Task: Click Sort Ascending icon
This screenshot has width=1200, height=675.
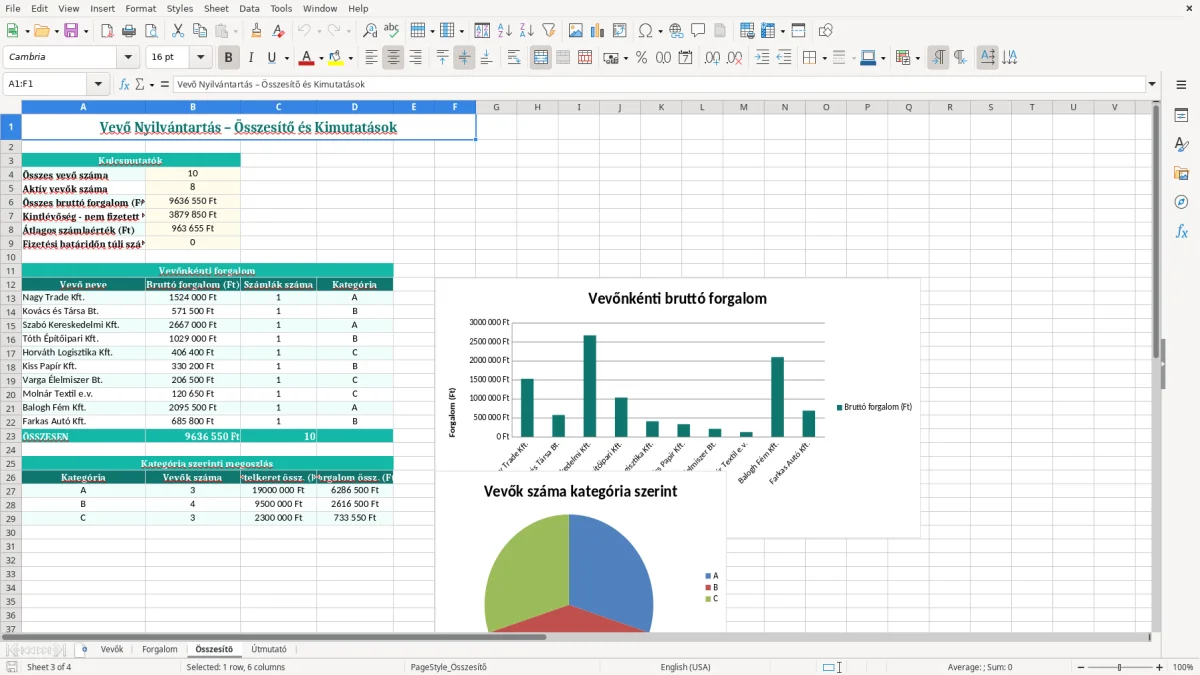Action: point(505,31)
